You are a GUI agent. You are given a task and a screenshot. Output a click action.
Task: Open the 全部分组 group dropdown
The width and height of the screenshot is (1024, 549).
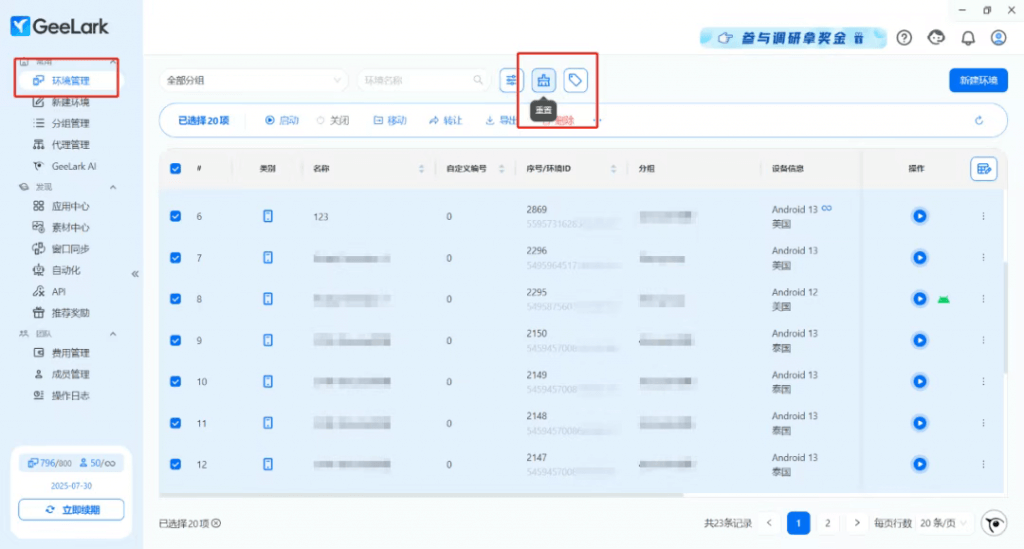pos(253,80)
